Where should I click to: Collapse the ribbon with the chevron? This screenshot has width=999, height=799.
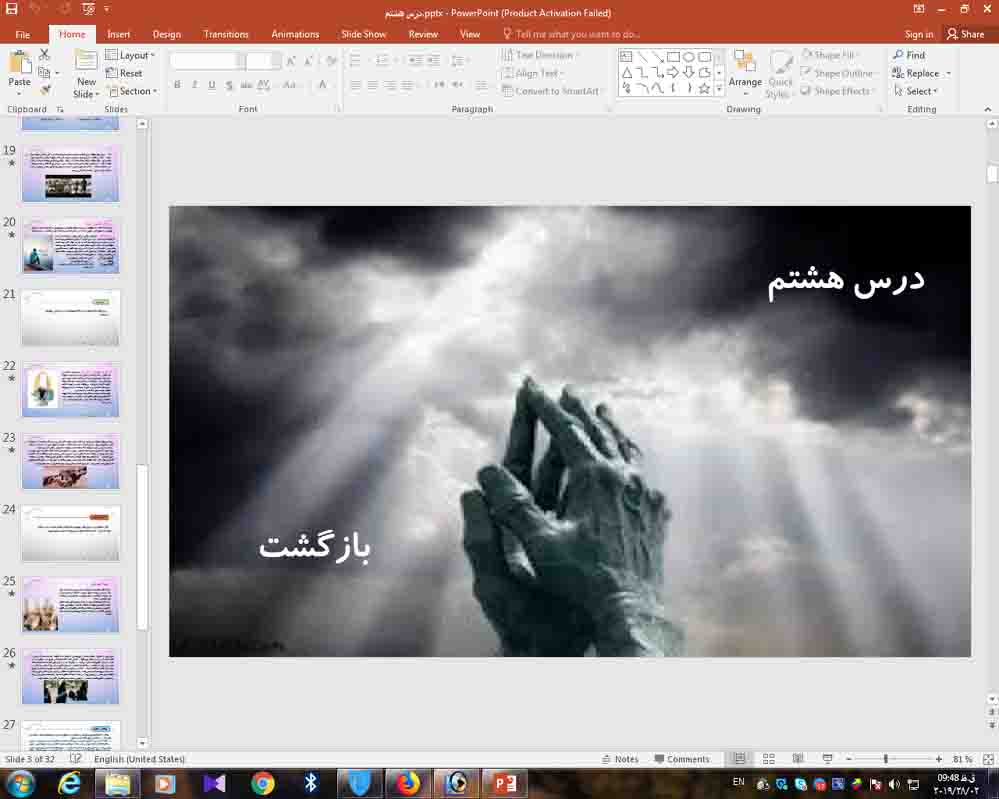(988, 109)
